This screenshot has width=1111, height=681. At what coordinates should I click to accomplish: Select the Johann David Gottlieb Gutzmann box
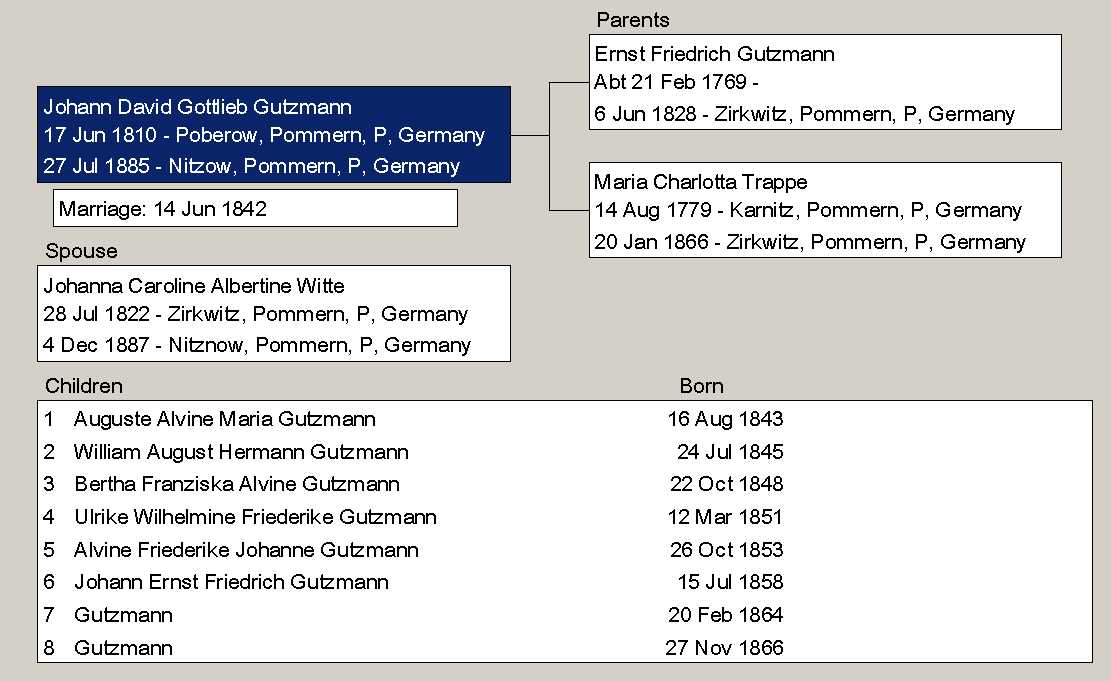tap(273, 135)
